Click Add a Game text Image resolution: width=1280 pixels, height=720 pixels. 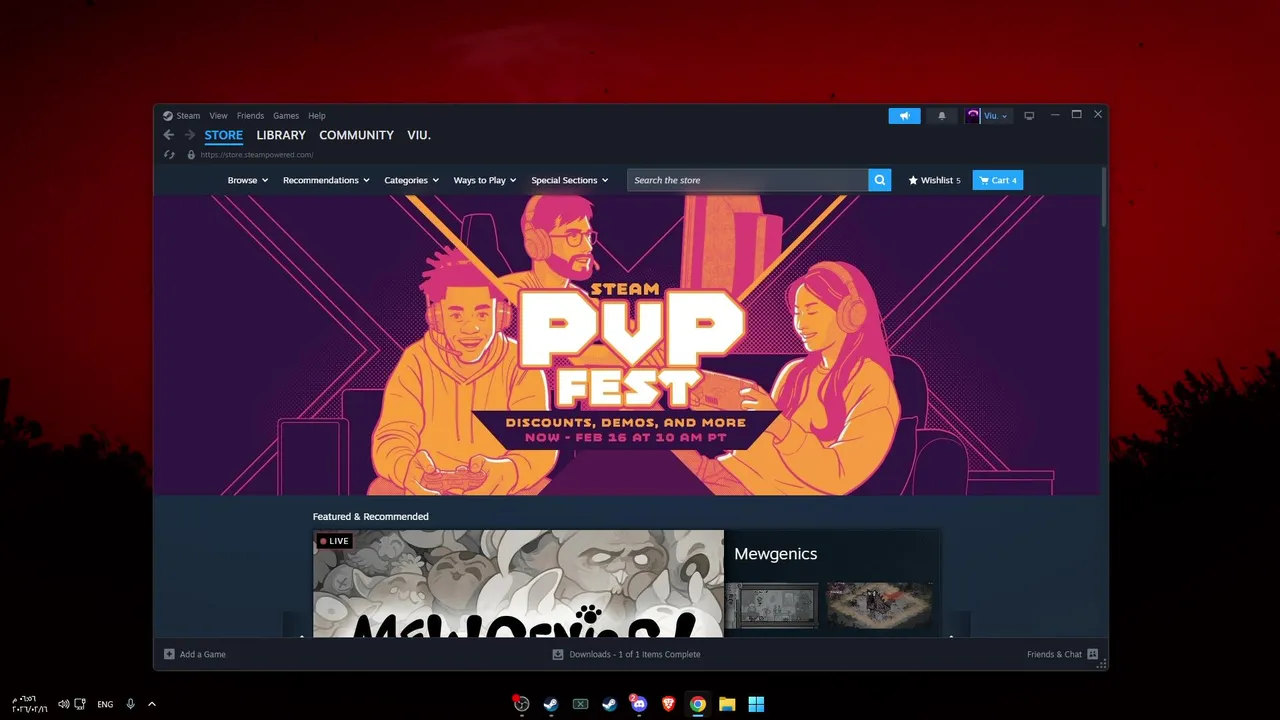tap(203, 654)
